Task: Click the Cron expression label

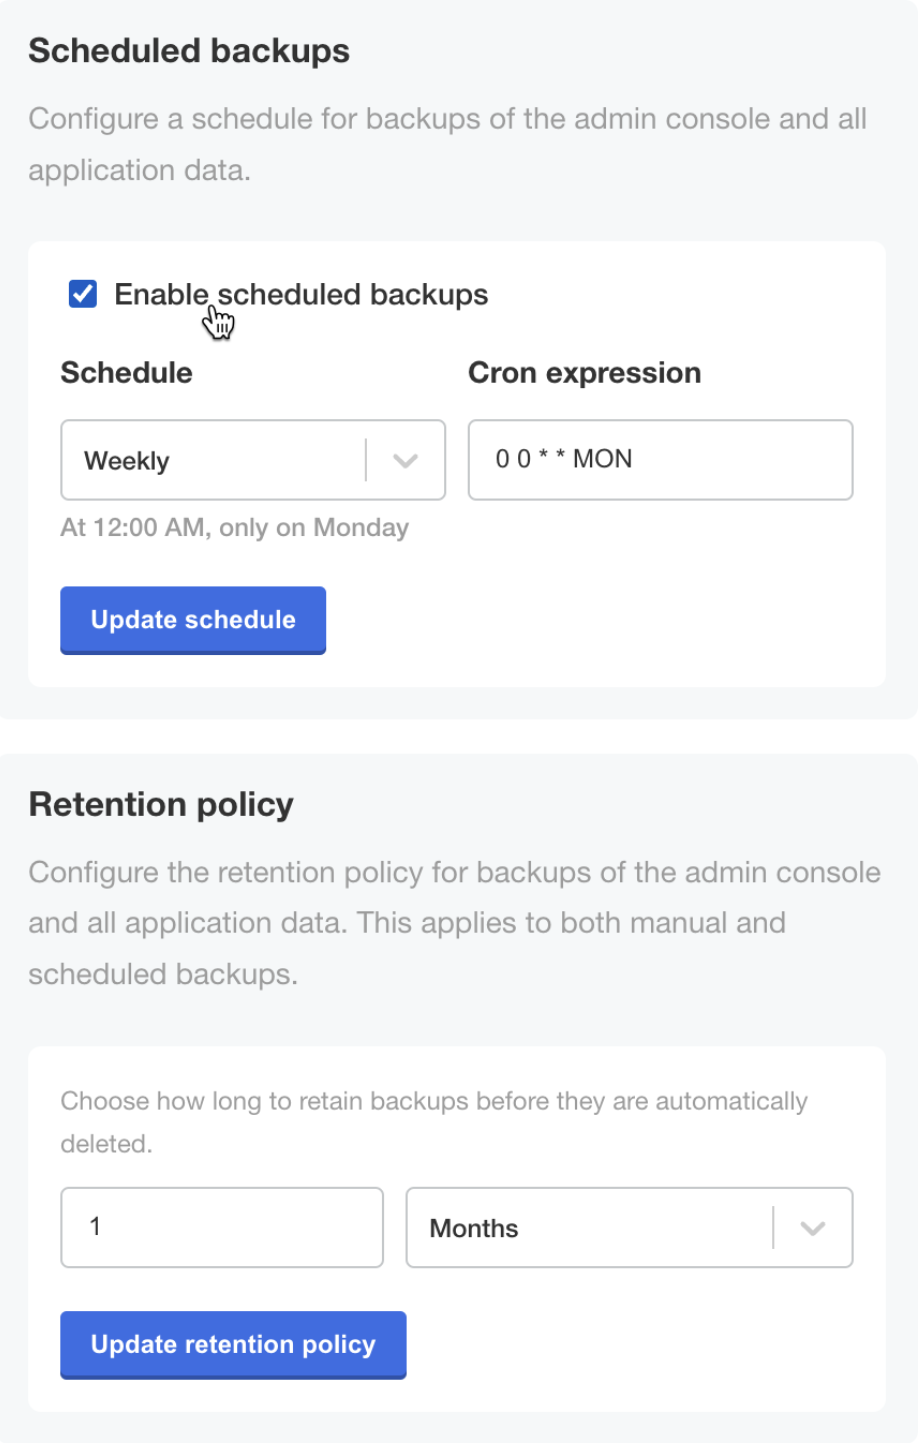Action: click(x=584, y=372)
